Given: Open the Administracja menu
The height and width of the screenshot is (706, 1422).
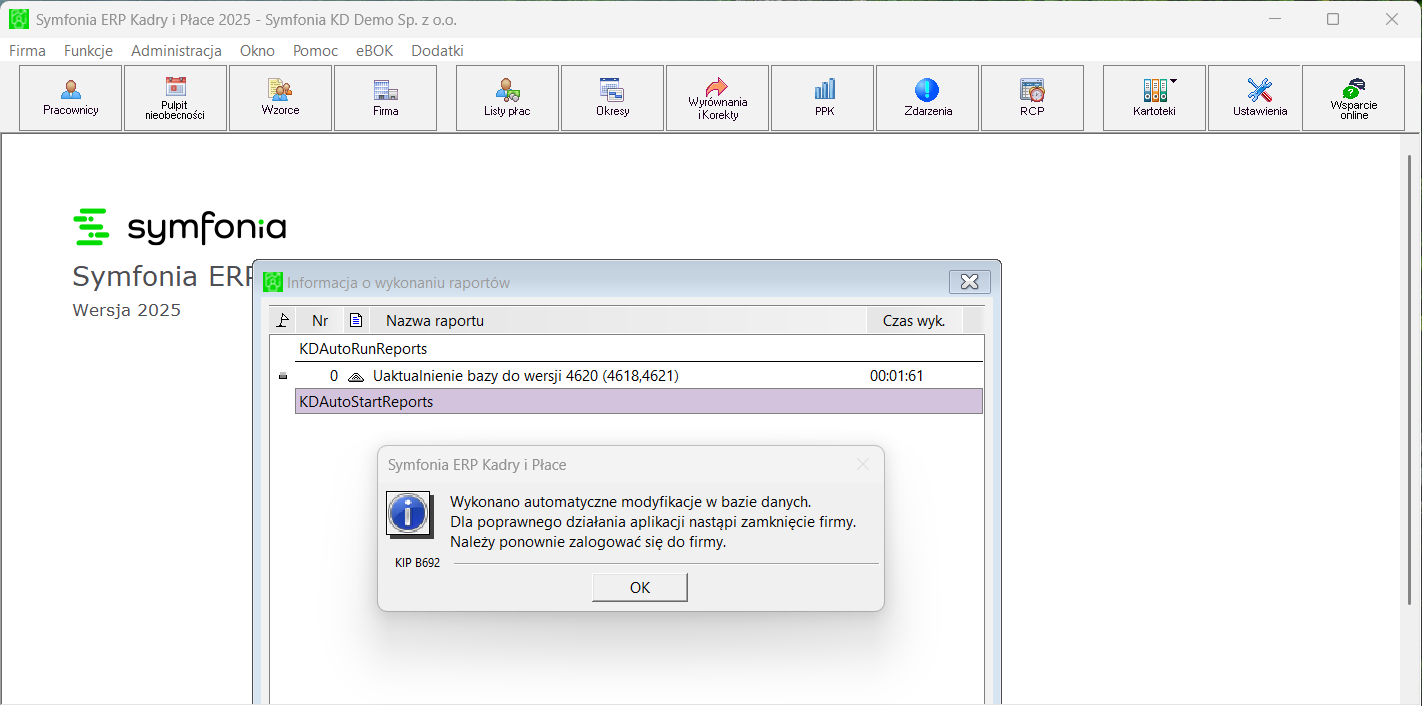Looking at the screenshot, I should coord(176,51).
